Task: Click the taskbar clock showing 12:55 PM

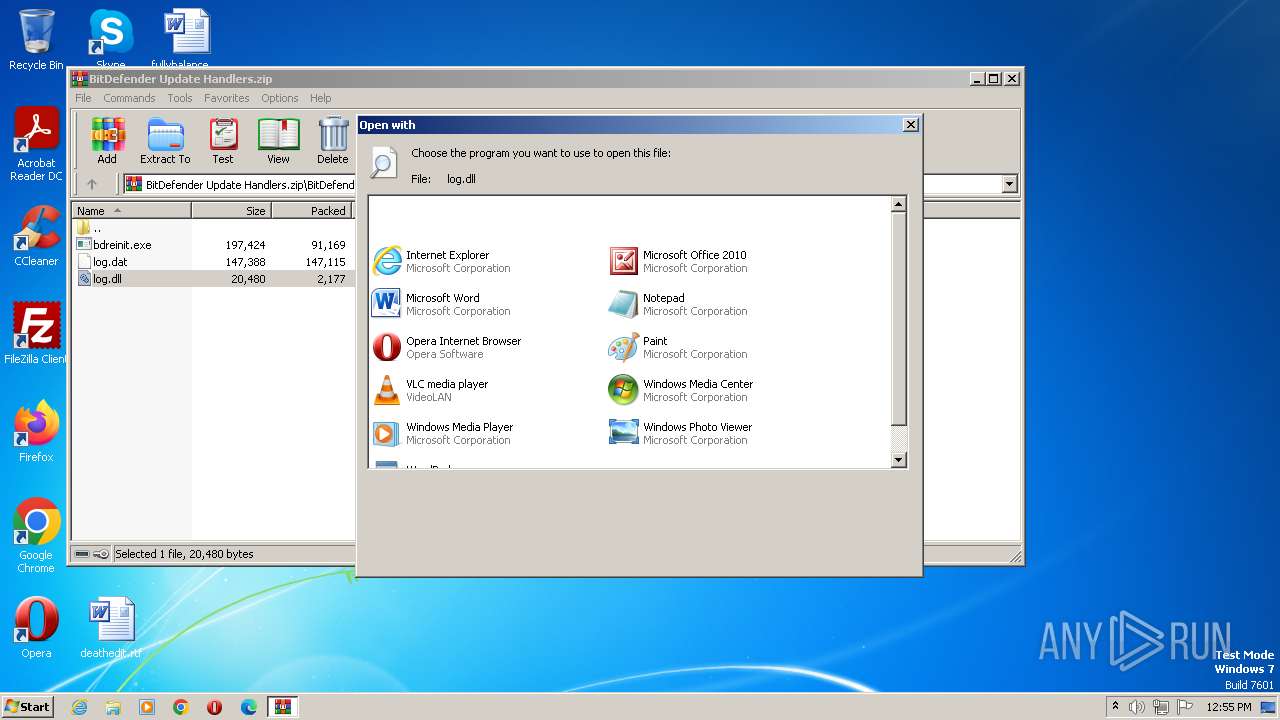Action: (1229, 707)
